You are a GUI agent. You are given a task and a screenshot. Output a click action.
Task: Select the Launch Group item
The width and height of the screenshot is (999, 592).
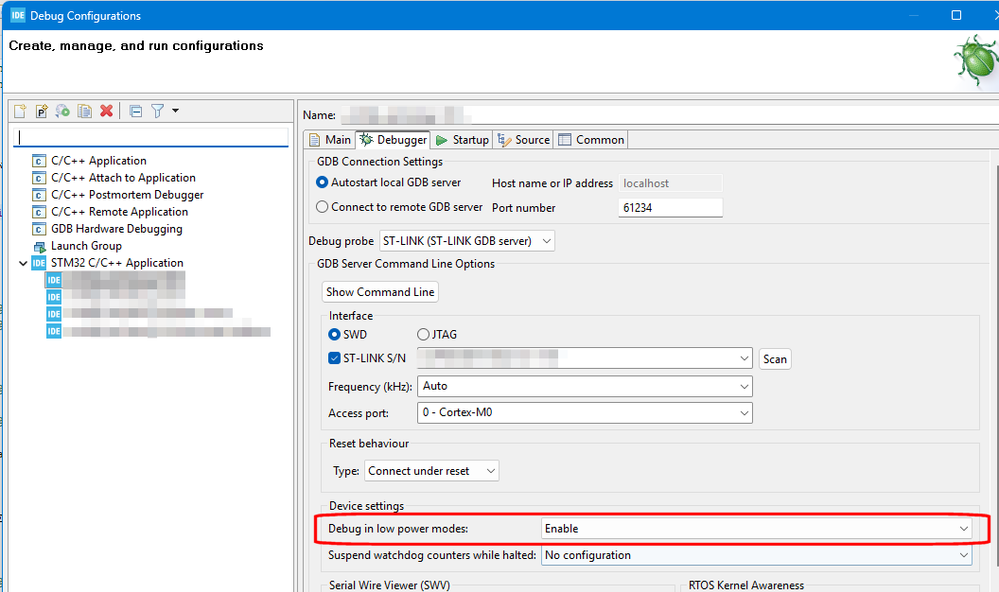coord(86,246)
